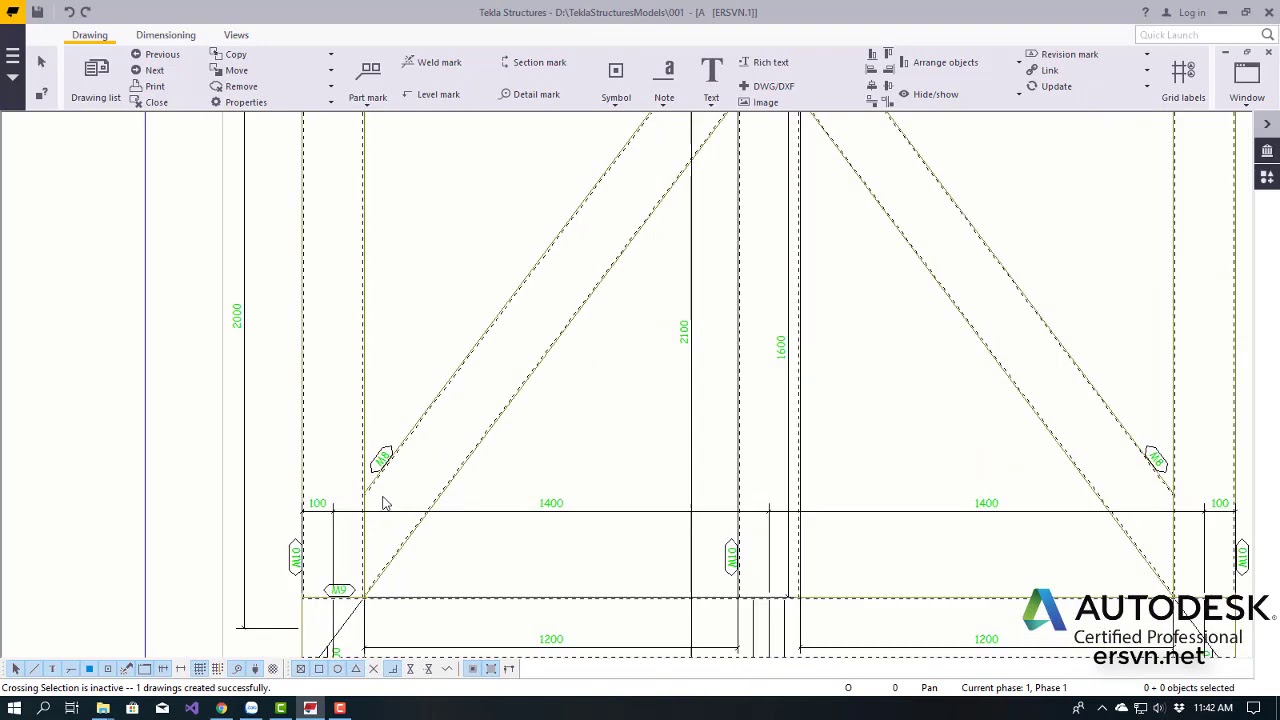Open the hamburger file menu
Screen dimensions: 1280x720
[12, 57]
